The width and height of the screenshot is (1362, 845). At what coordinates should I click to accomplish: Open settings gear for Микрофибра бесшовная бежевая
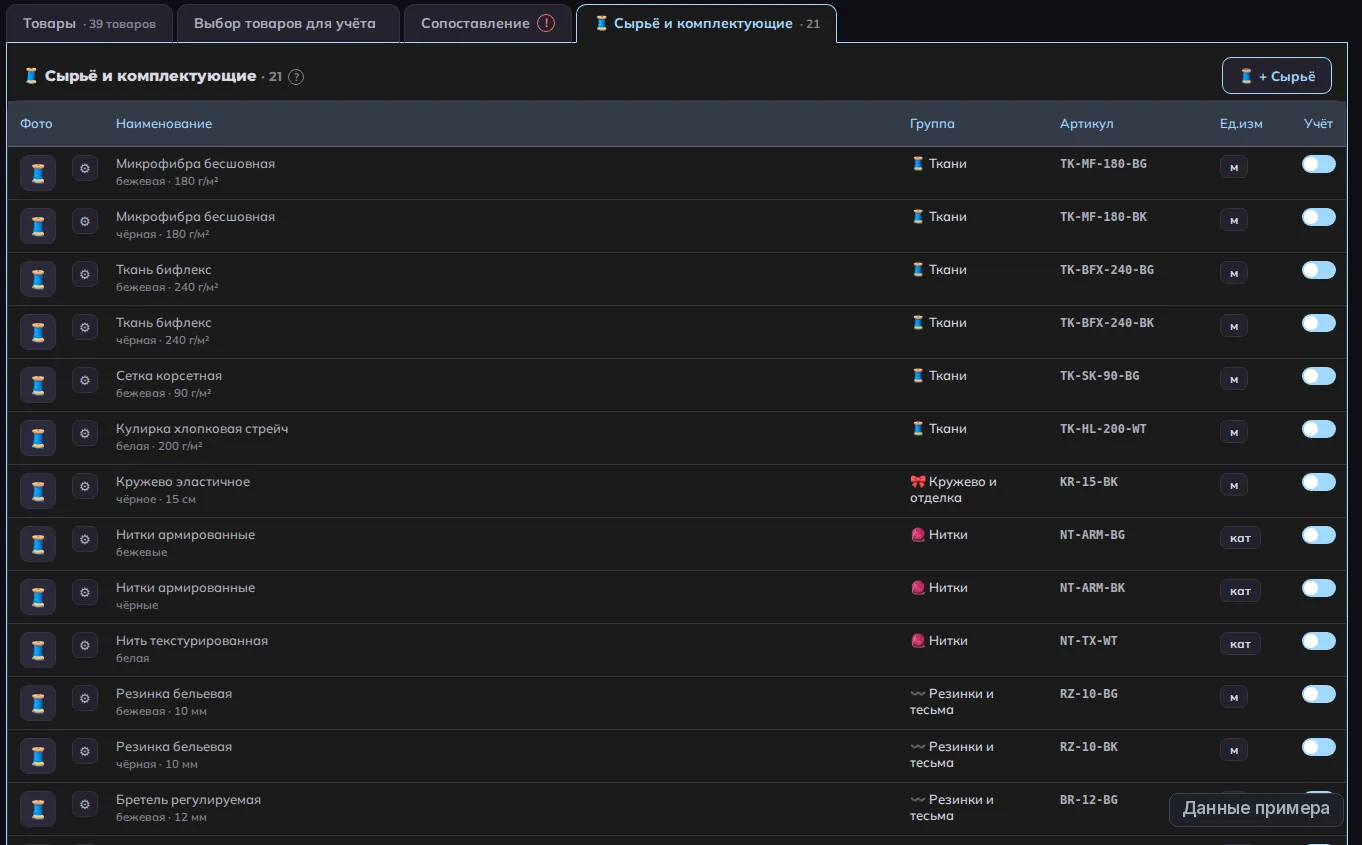tap(85, 168)
